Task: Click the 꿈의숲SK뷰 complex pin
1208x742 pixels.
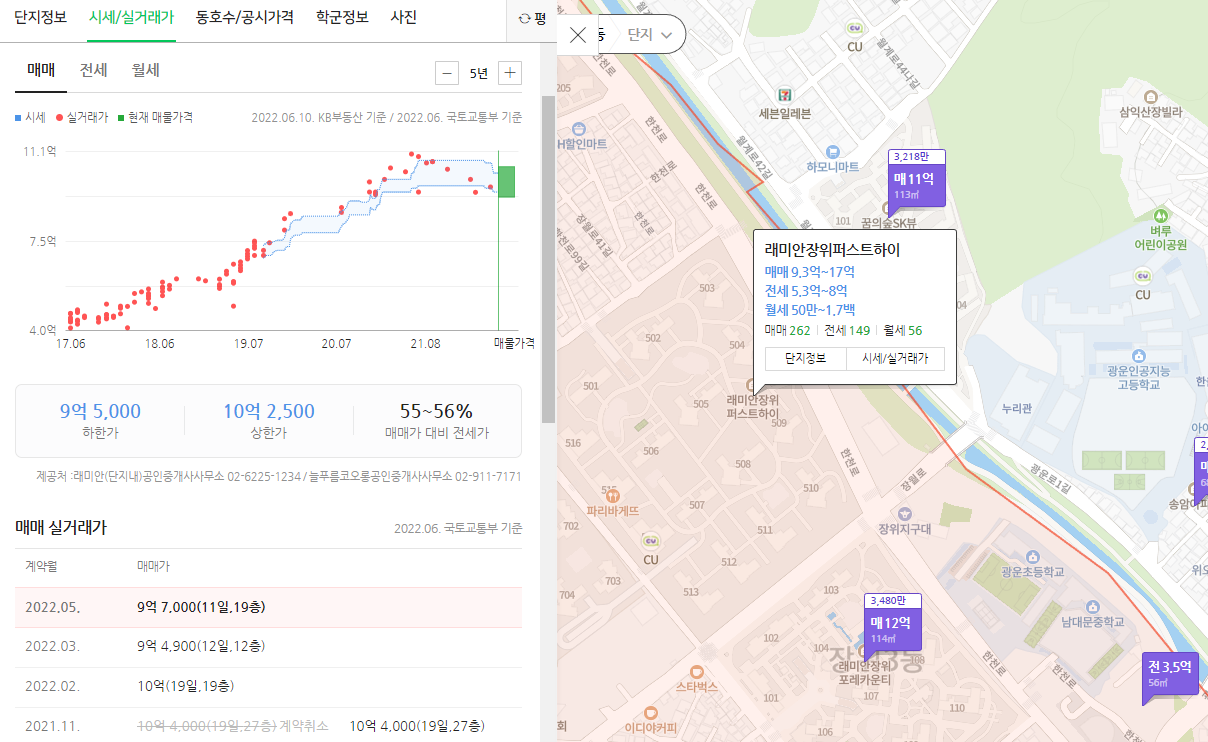Action: [x=888, y=211]
